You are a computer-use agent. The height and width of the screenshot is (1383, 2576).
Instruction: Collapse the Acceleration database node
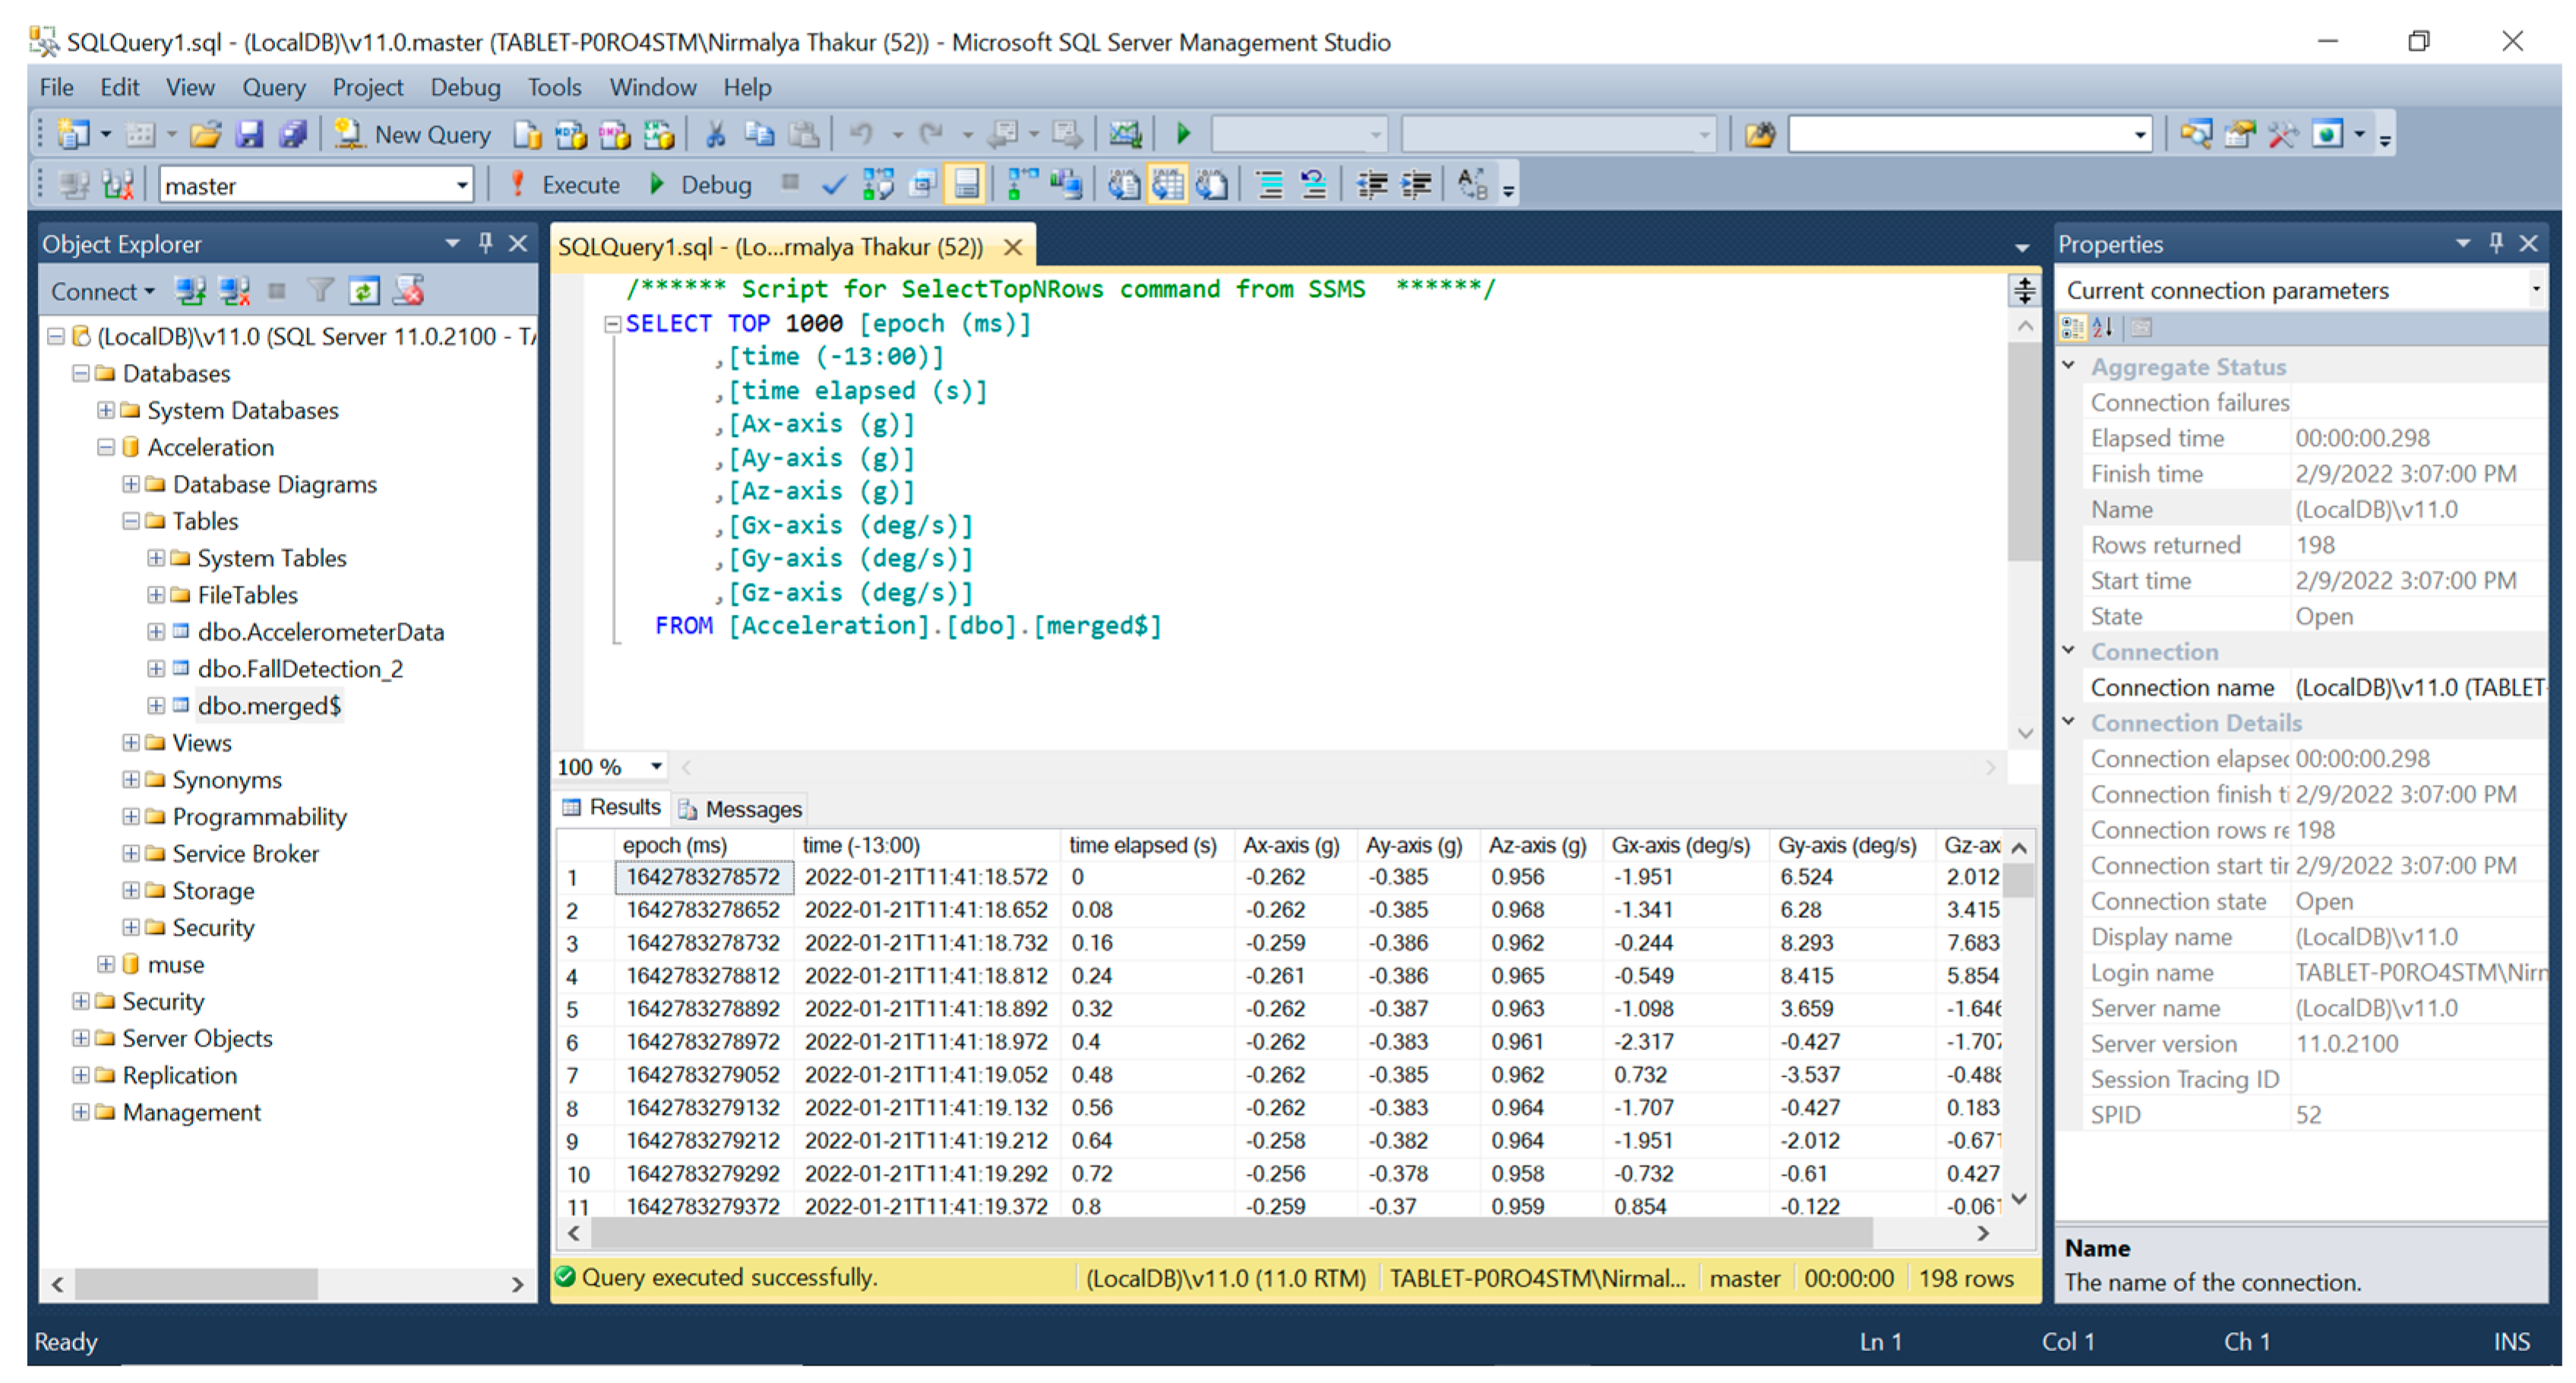coord(106,448)
